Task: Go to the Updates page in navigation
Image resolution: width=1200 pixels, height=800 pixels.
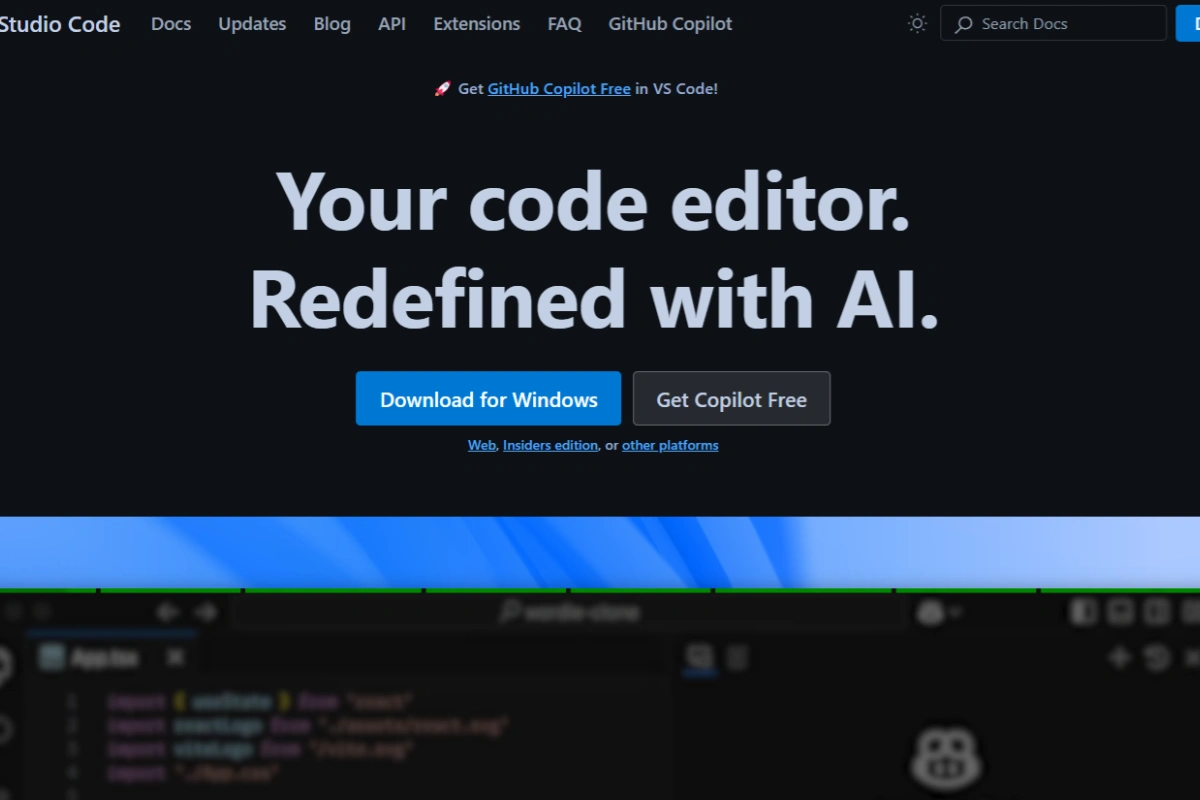Action: [252, 24]
